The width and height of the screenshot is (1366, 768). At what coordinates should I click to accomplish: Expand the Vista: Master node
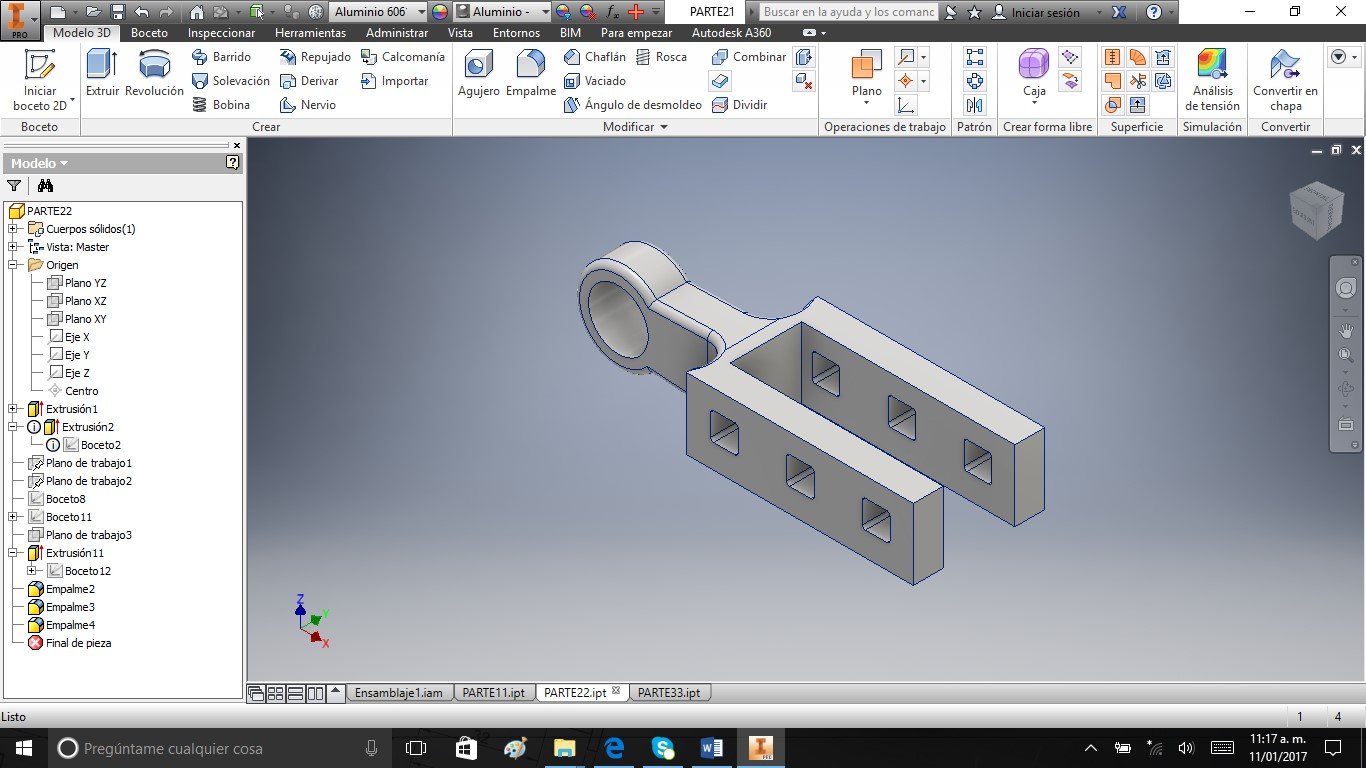pyautogui.click(x=13, y=247)
